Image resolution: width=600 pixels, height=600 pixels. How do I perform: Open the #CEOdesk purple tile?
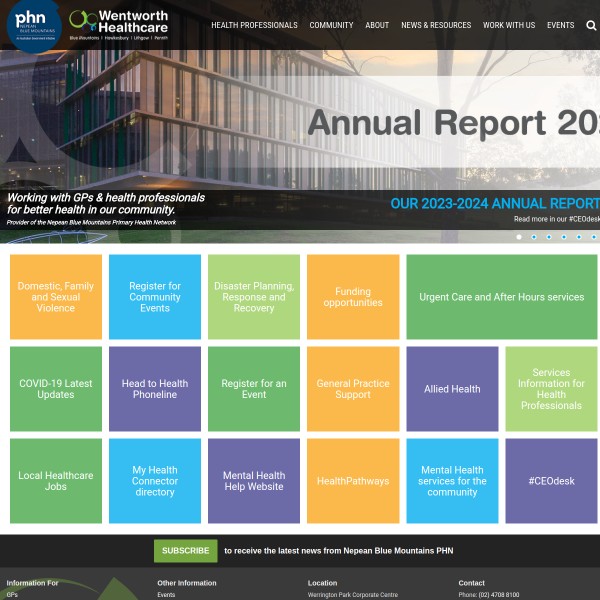pos(551,481)
